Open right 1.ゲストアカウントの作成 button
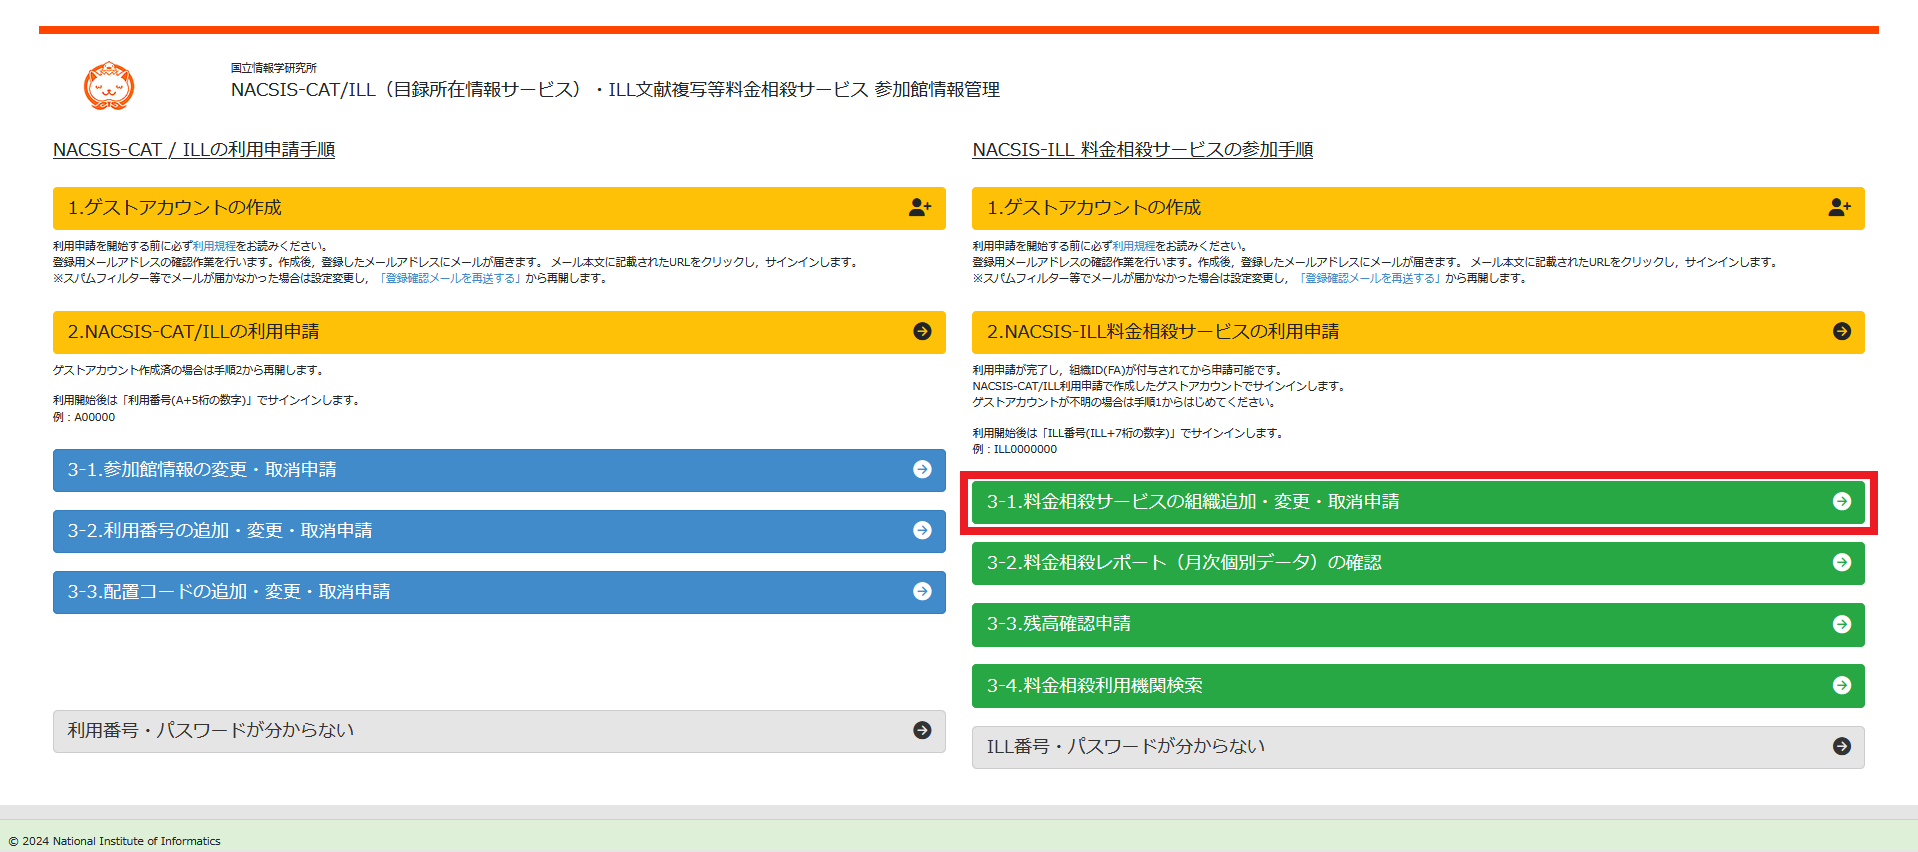The width and height of the screenshot is (1918, 852). tap(1418, 208)
